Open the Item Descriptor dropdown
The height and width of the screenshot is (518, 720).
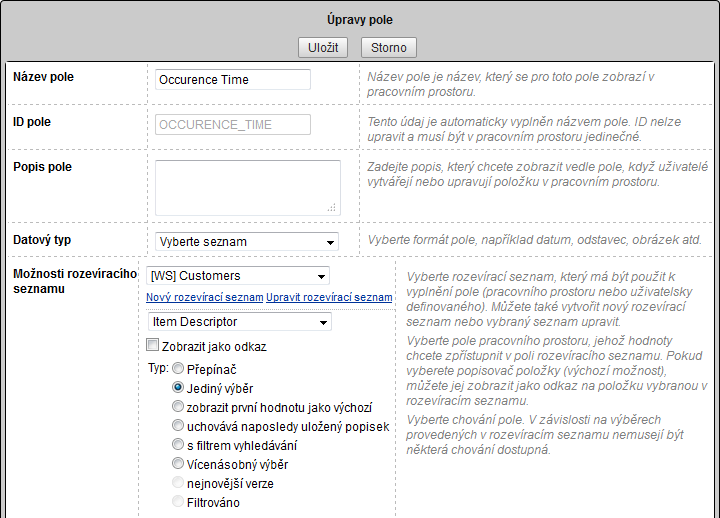[238, 322]
